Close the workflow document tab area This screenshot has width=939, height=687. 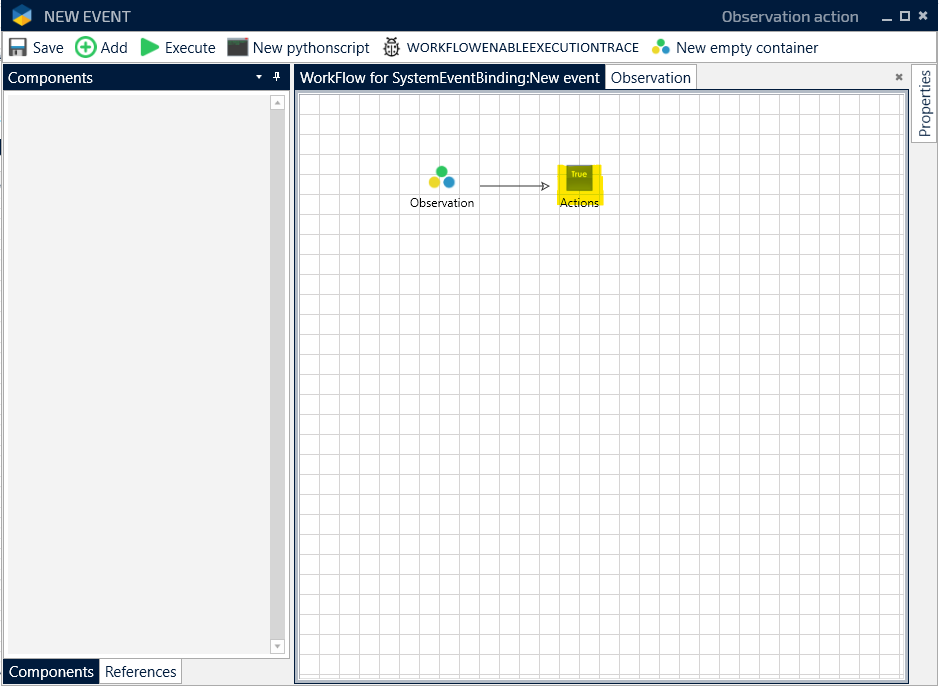coord(898,77)
